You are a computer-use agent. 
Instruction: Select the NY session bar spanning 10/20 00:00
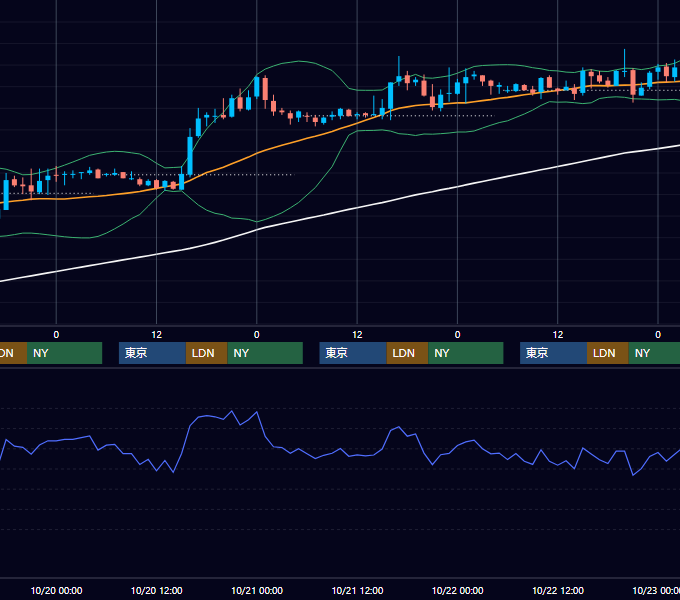pyautogui.click(x=64, y=353)
